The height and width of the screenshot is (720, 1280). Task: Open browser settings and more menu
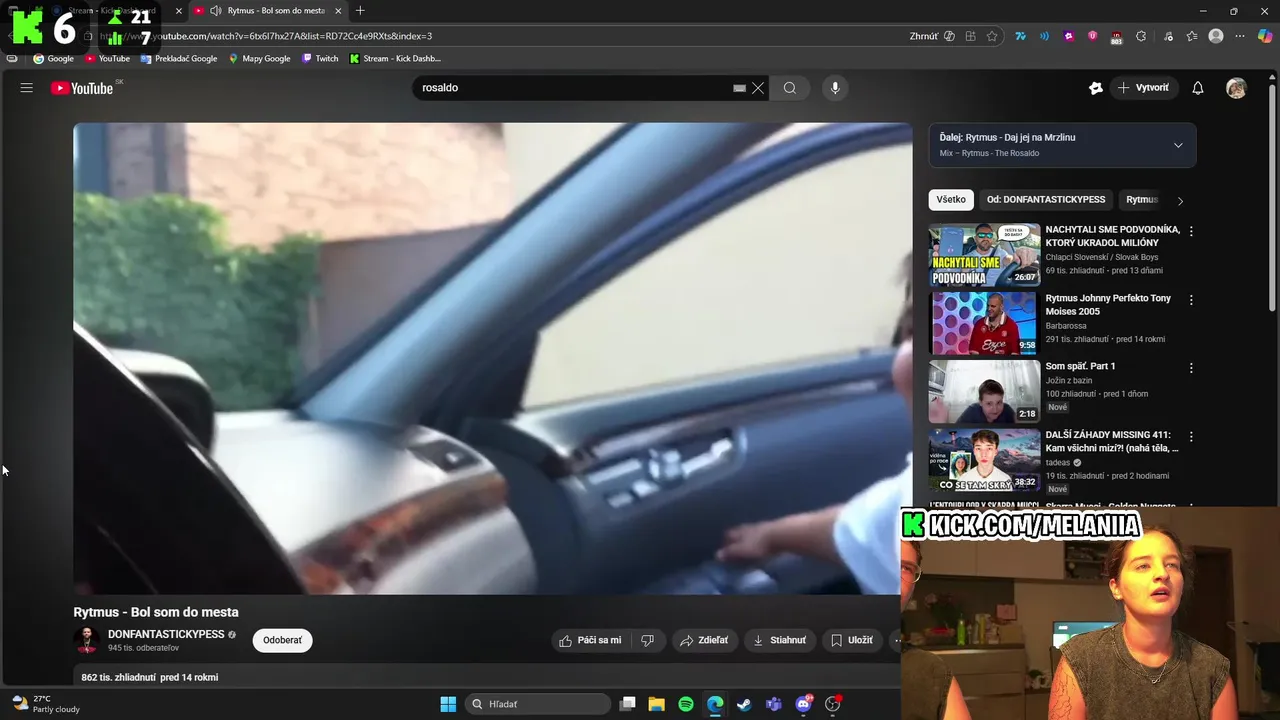click(1240, 36)
